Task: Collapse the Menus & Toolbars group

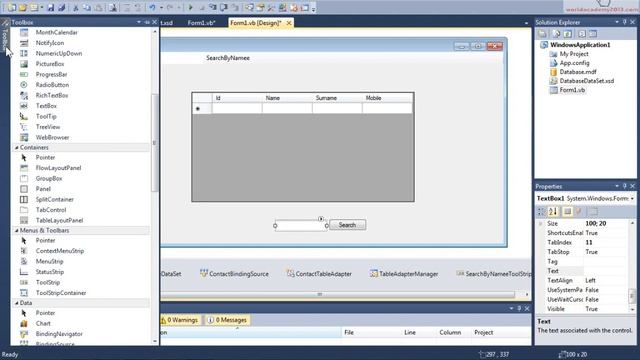Action: 17,231
